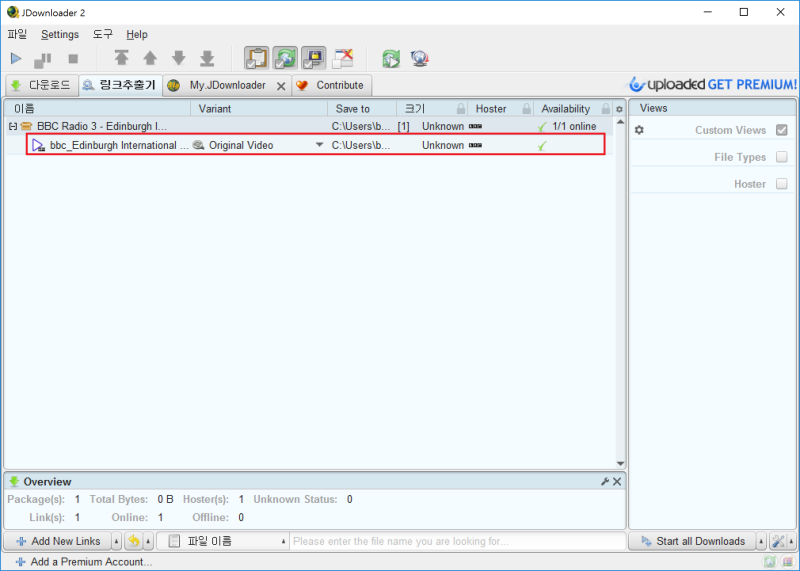Click the Add New Links button

pyautogui.click(x=58, y=541)
